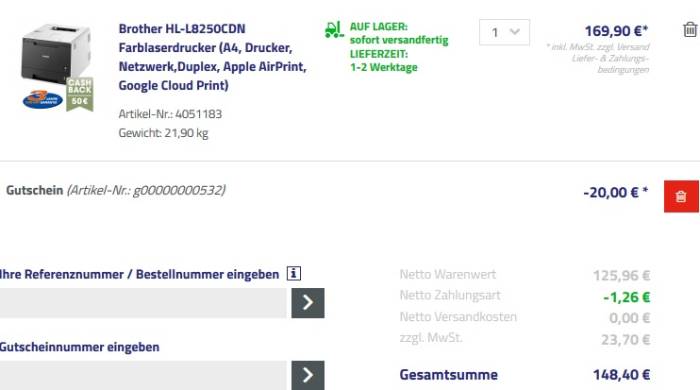This screenshot has height=390, width=700.
Task: Click the -20,00 € voucher amount
Action: pos(616,192)
